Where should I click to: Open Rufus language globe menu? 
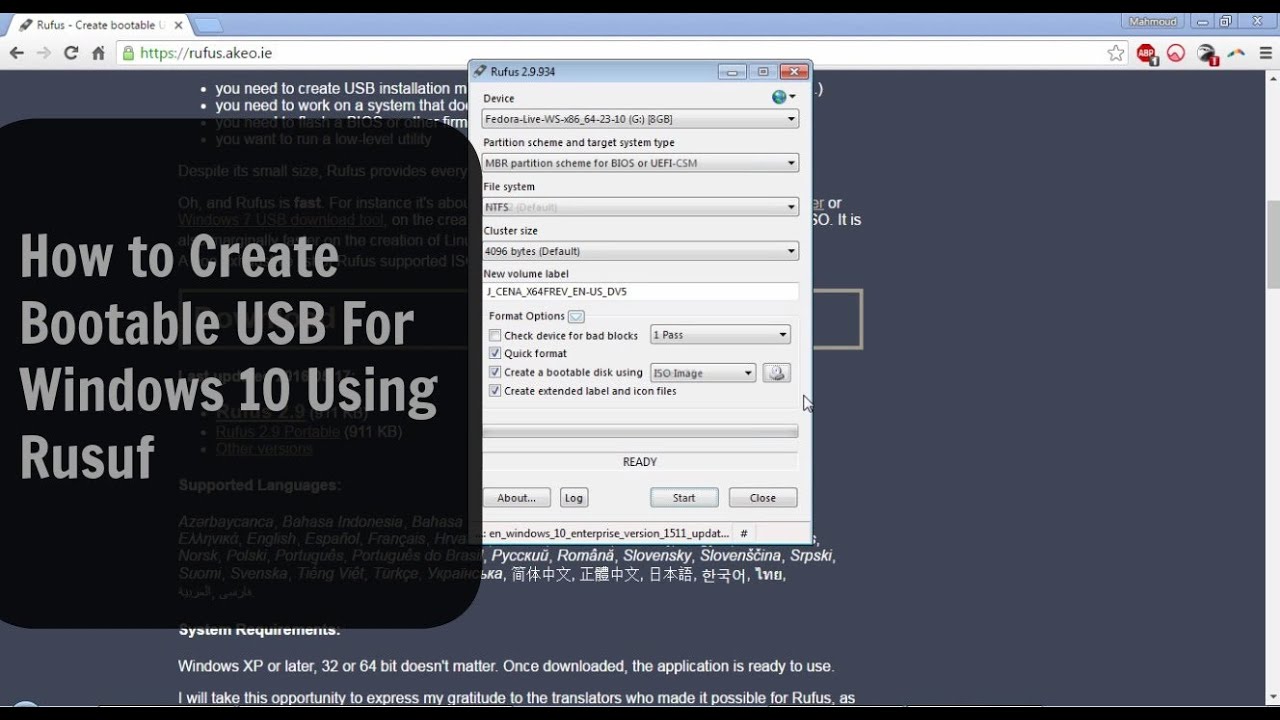[x=783, y=97]
